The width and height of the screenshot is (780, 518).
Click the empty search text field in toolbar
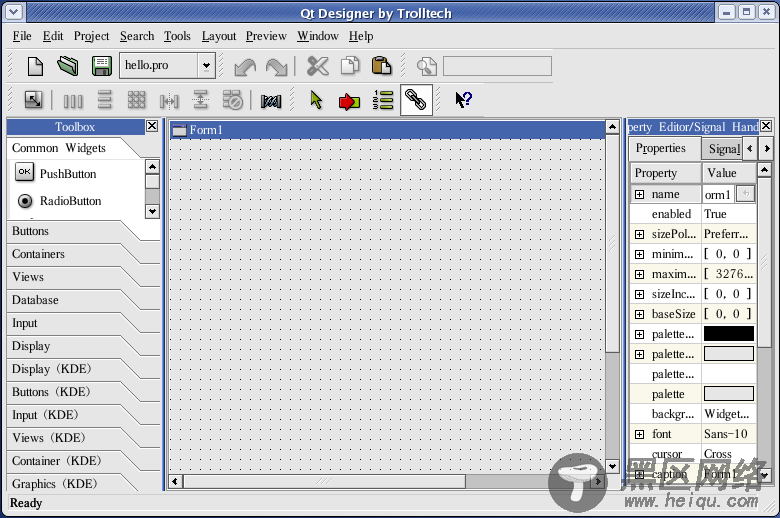497,66
